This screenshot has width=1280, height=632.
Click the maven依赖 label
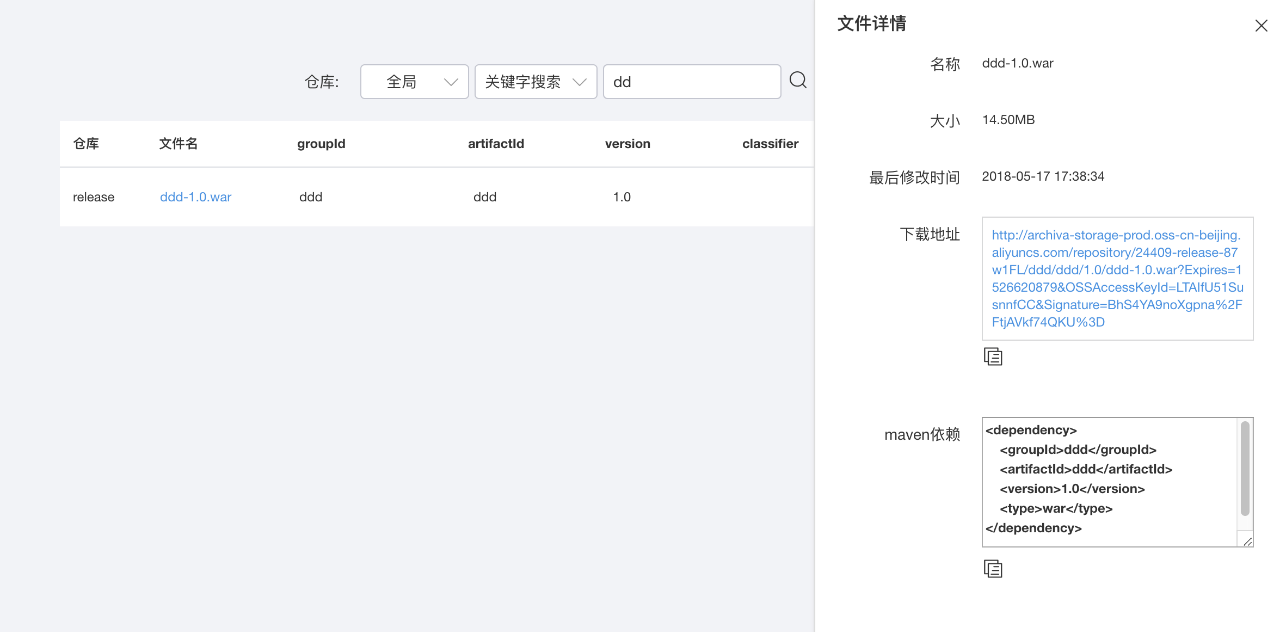pyautogui.click(x=922, y=434)
